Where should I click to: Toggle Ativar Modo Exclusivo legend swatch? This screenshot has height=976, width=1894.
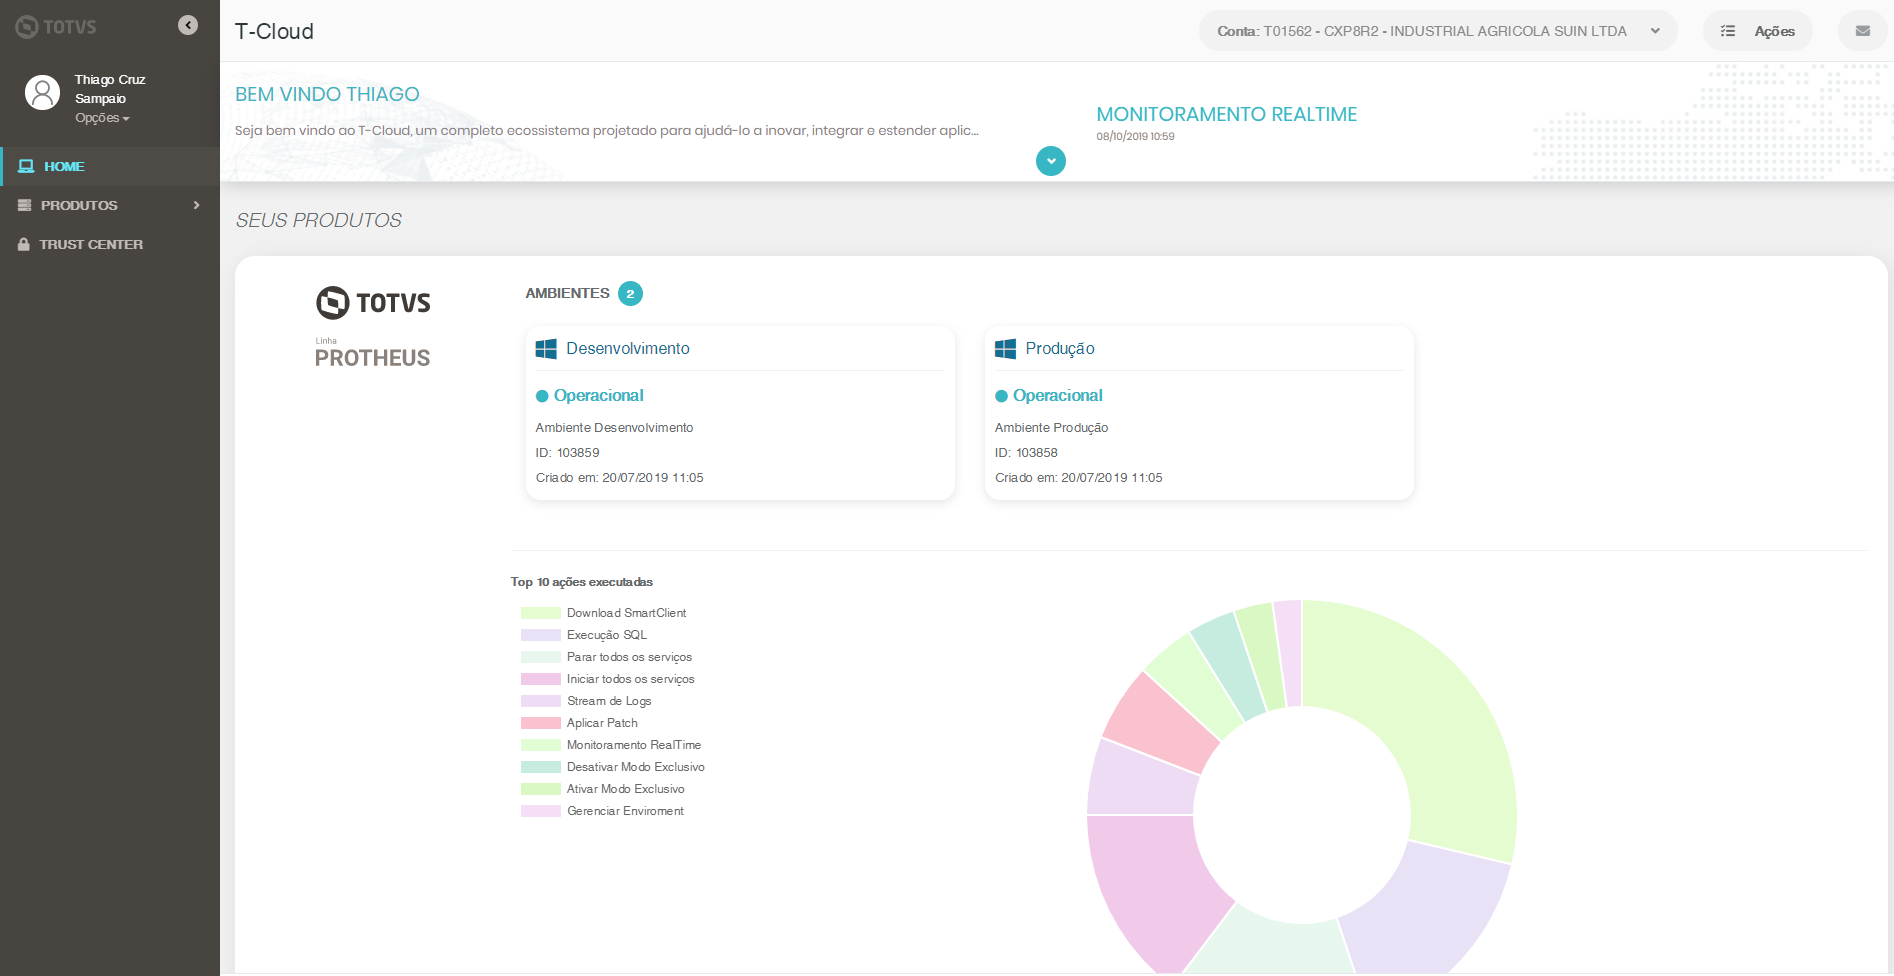coord(541,789)
